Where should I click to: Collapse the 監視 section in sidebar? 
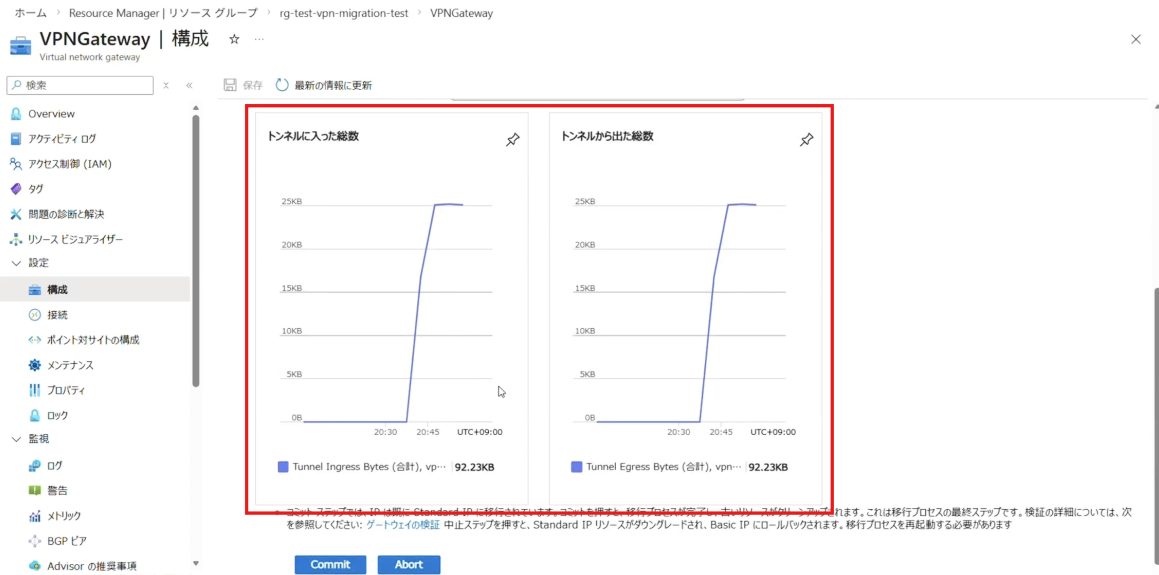[x=16, y=439]
